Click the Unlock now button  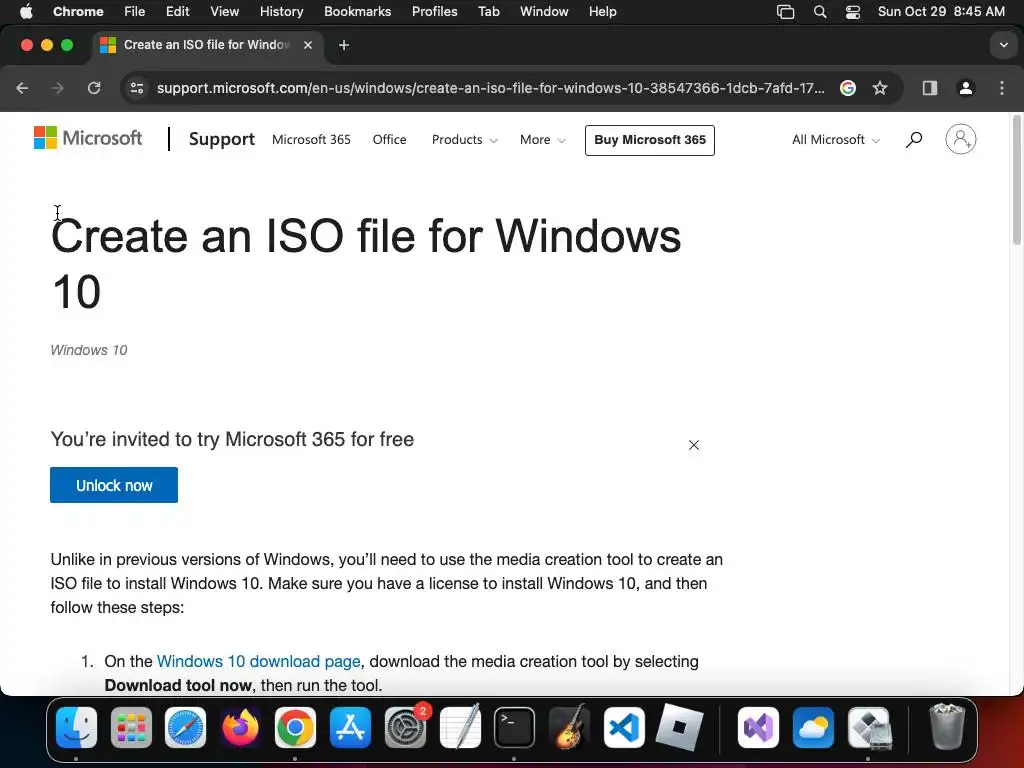[x=114, y=485]
